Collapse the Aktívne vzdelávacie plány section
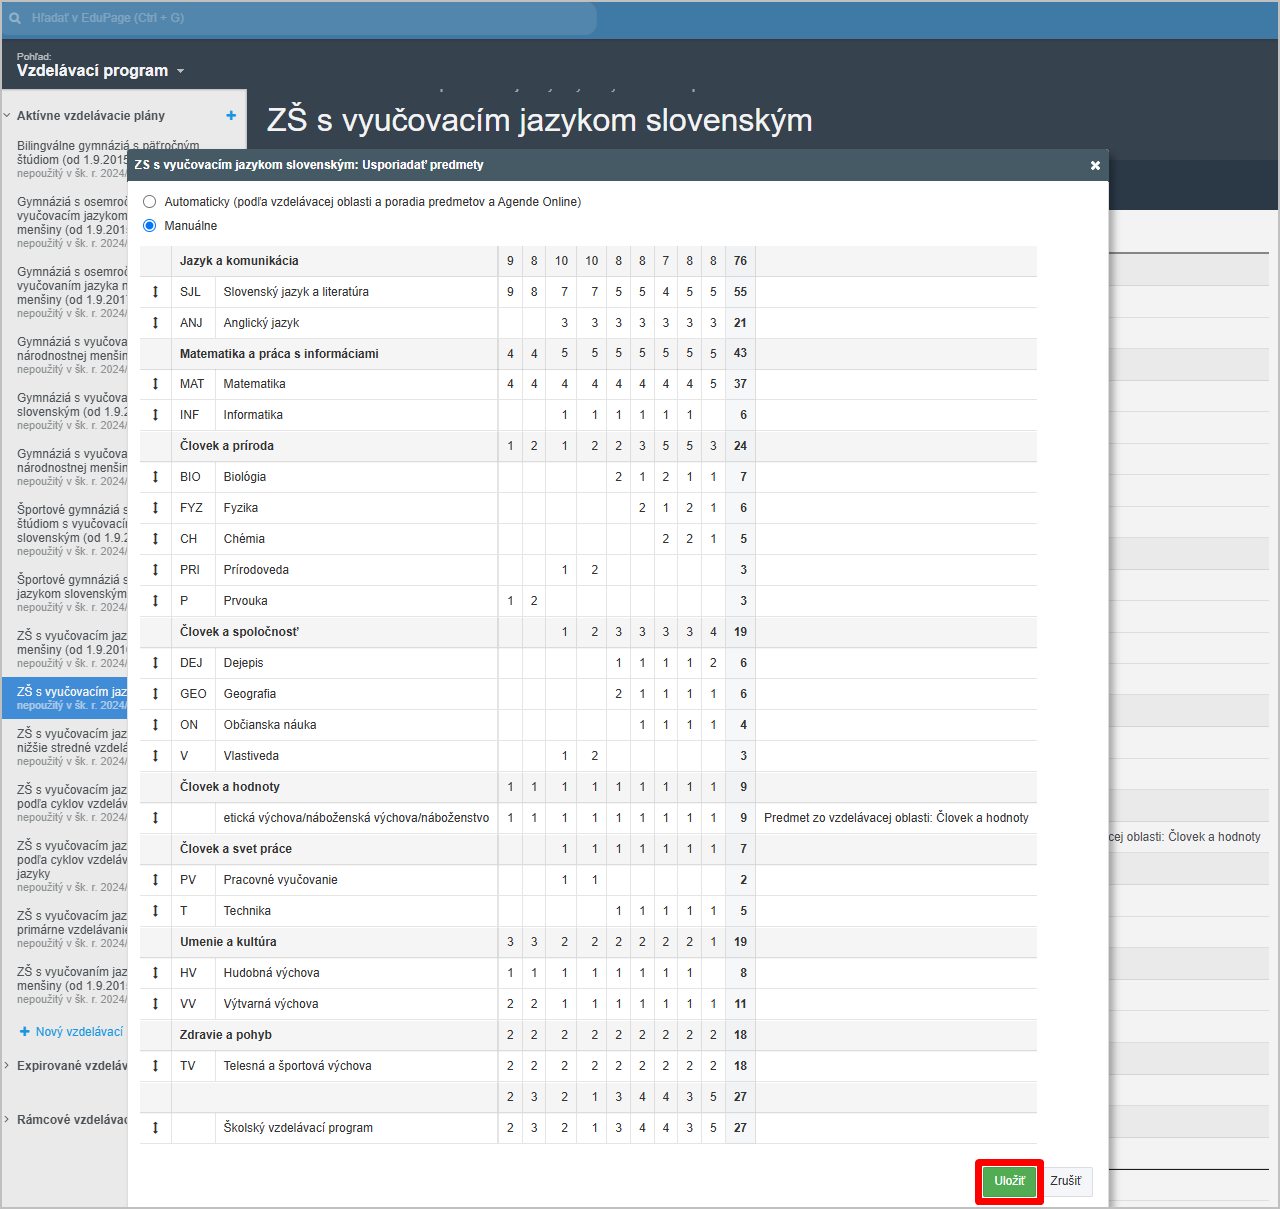Image resolution: width=1280 pixels, height=1209 pixels. [8, 116]
